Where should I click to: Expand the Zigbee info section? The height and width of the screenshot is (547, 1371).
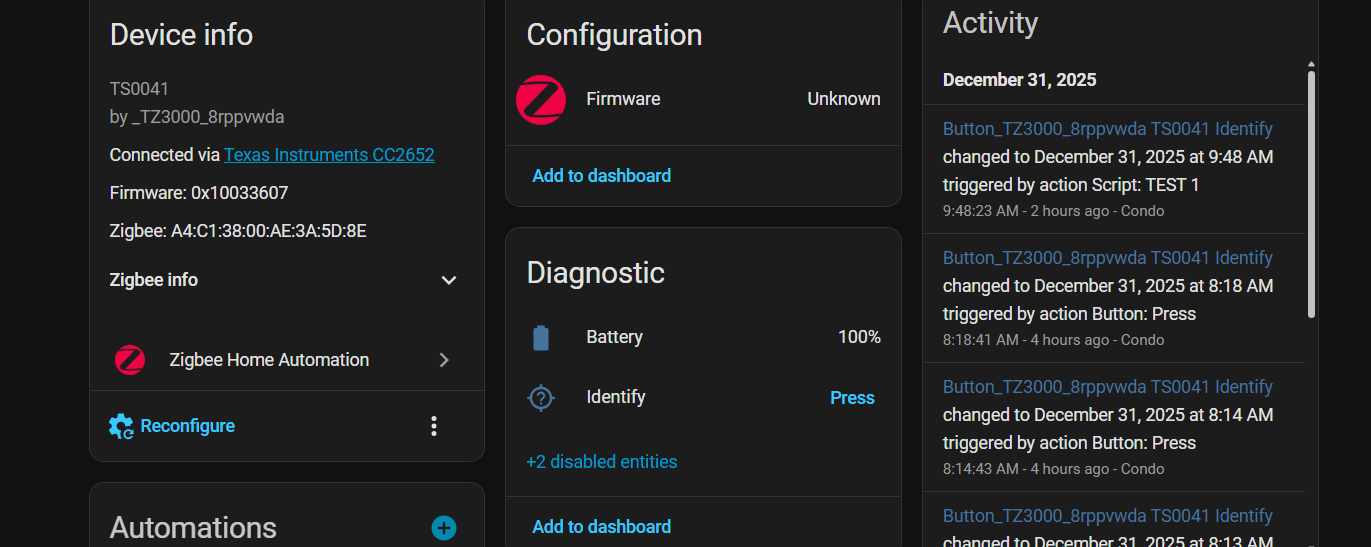tap(449, 281)
